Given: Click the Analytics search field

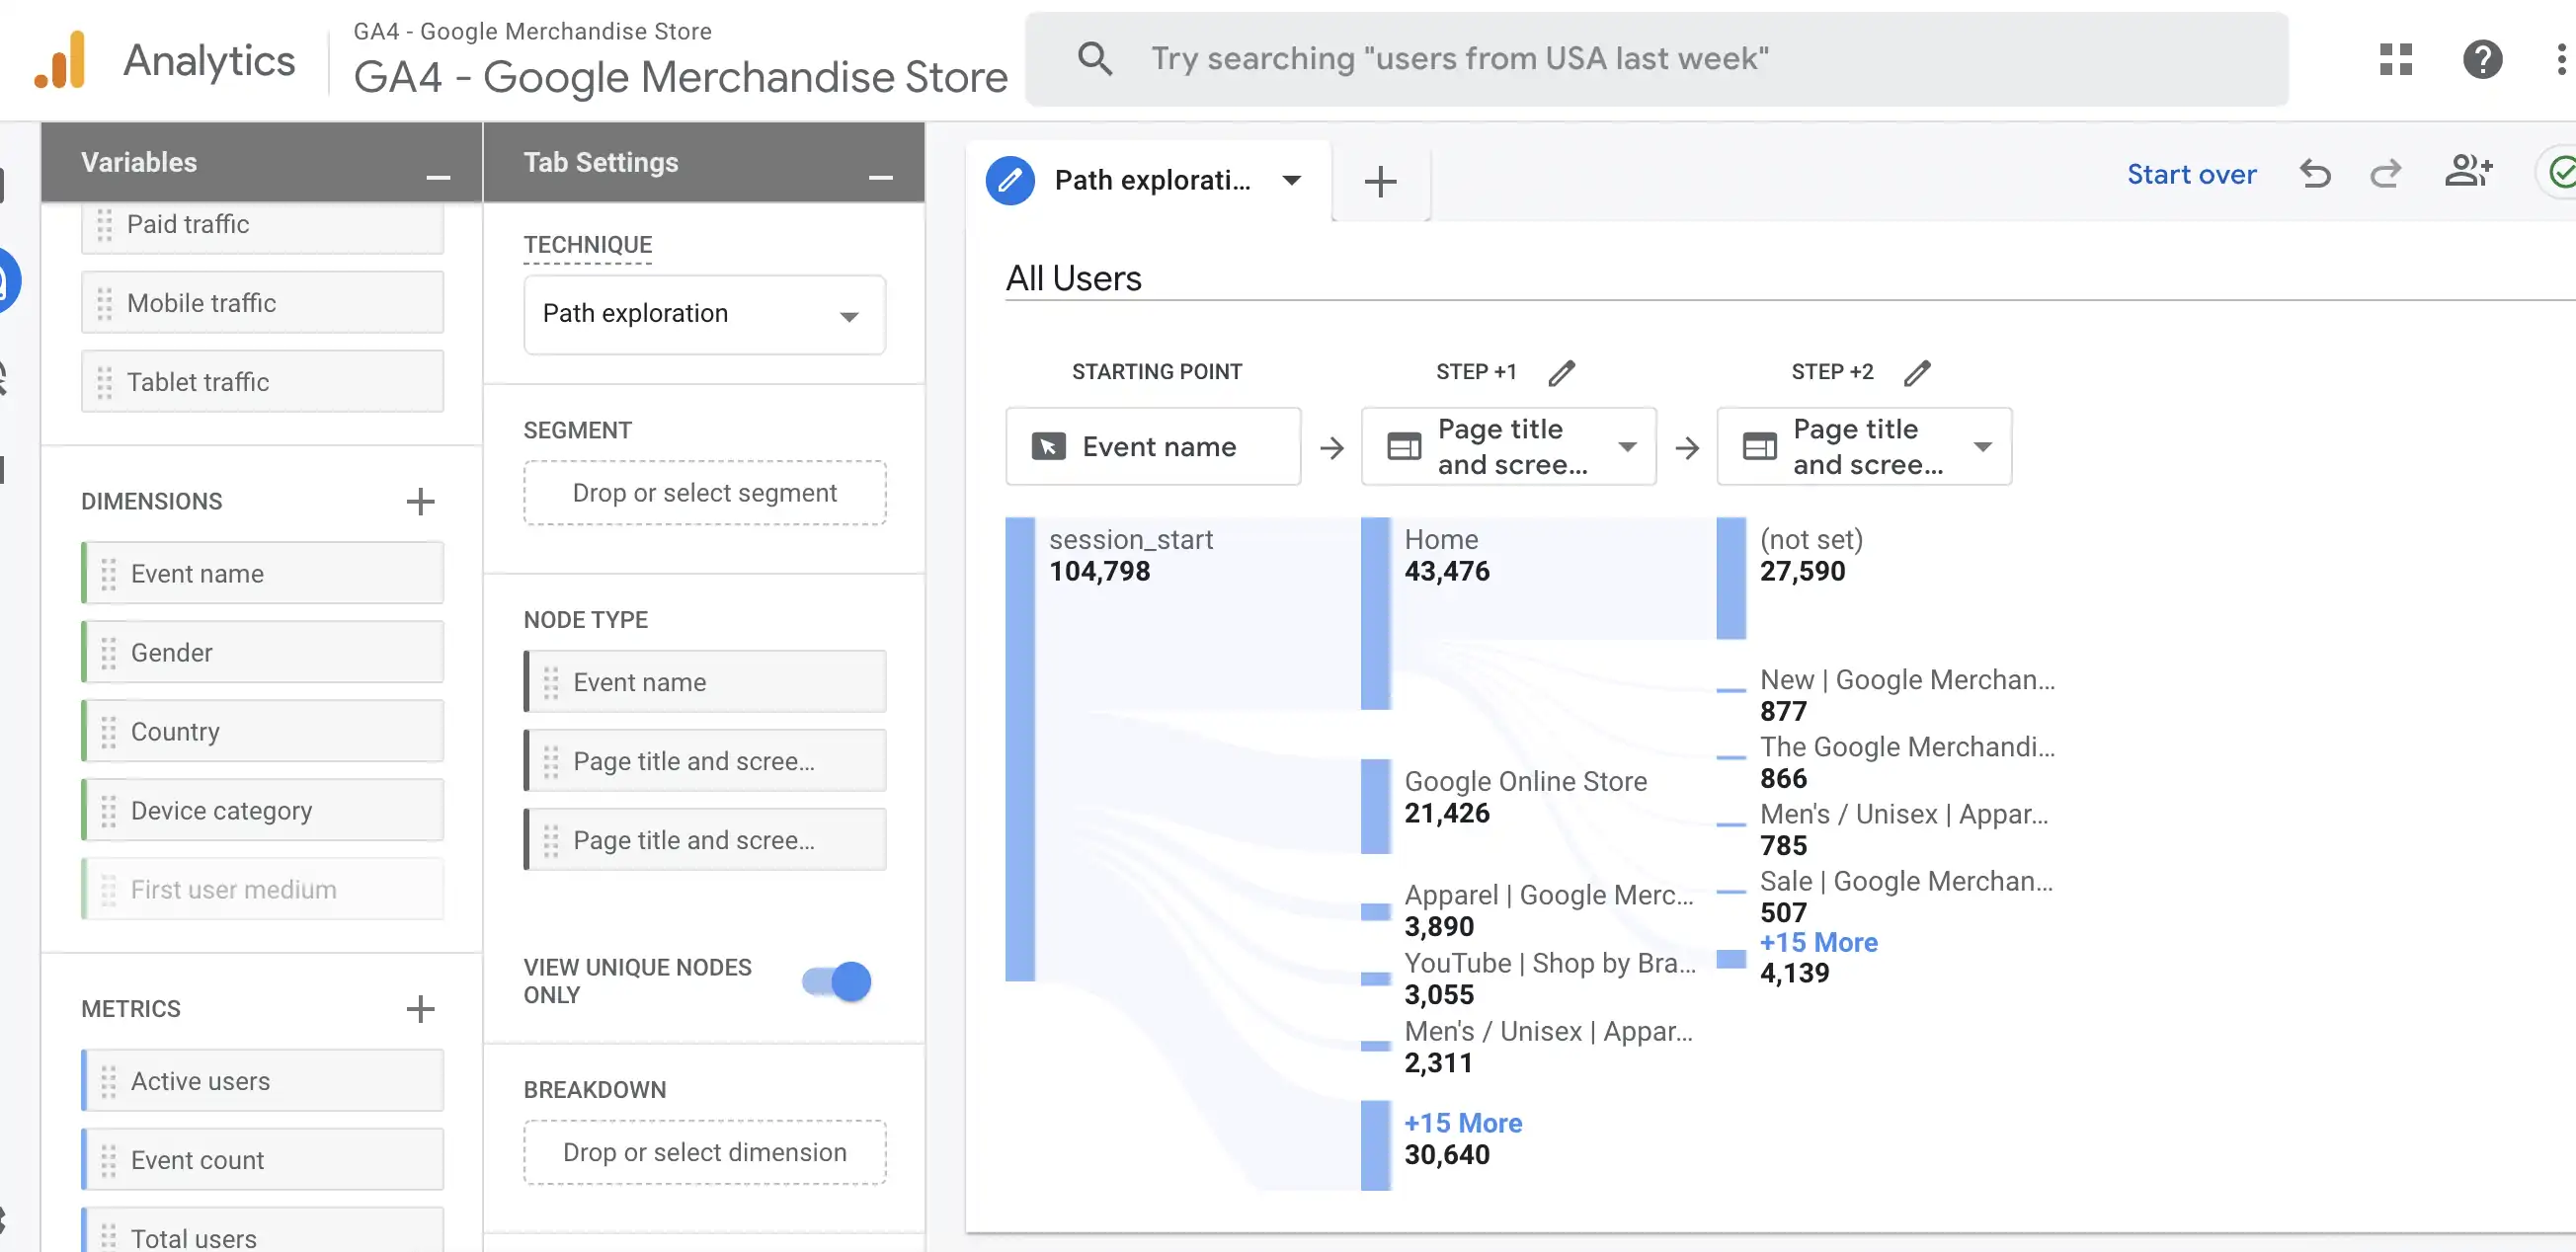Looking at the screenshot, I should (1656, 59).
